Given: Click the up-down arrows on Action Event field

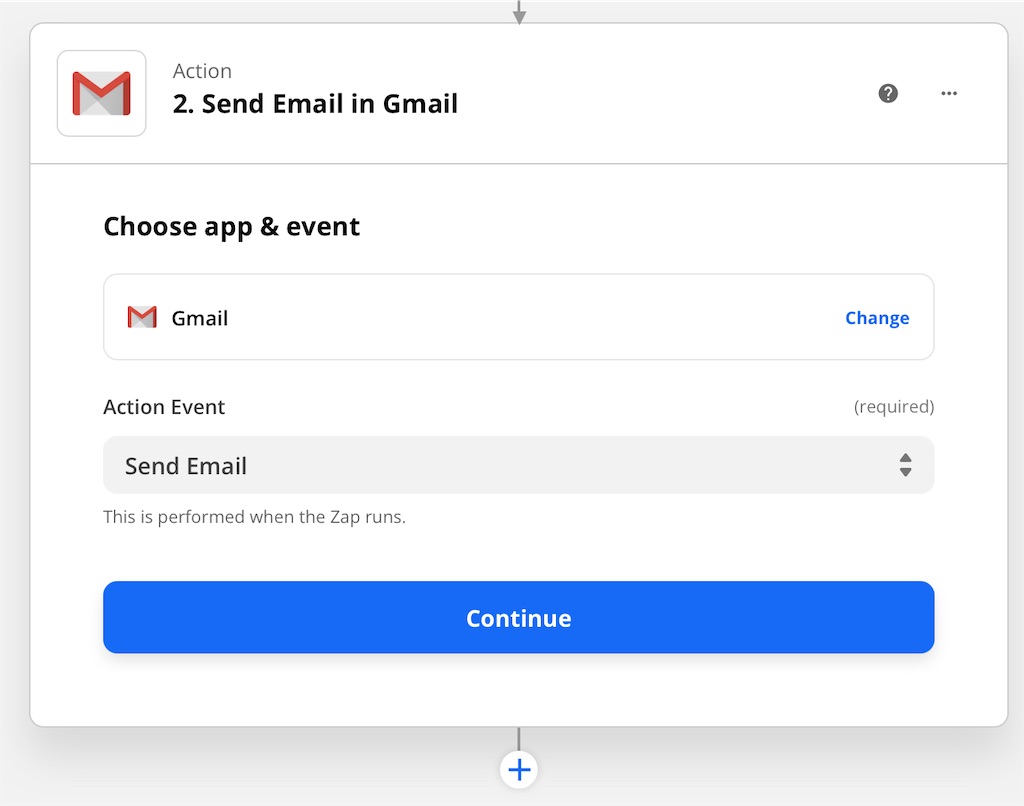Looking at the screenshot, I should [x=905, y=465].
